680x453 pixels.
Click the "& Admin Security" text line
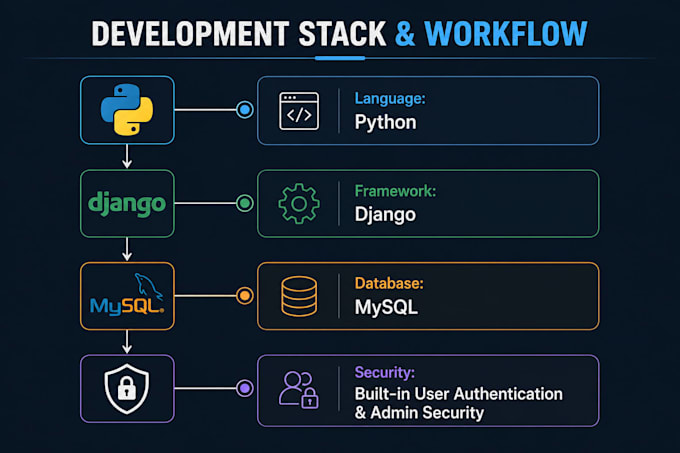click(x=419, y=413)
